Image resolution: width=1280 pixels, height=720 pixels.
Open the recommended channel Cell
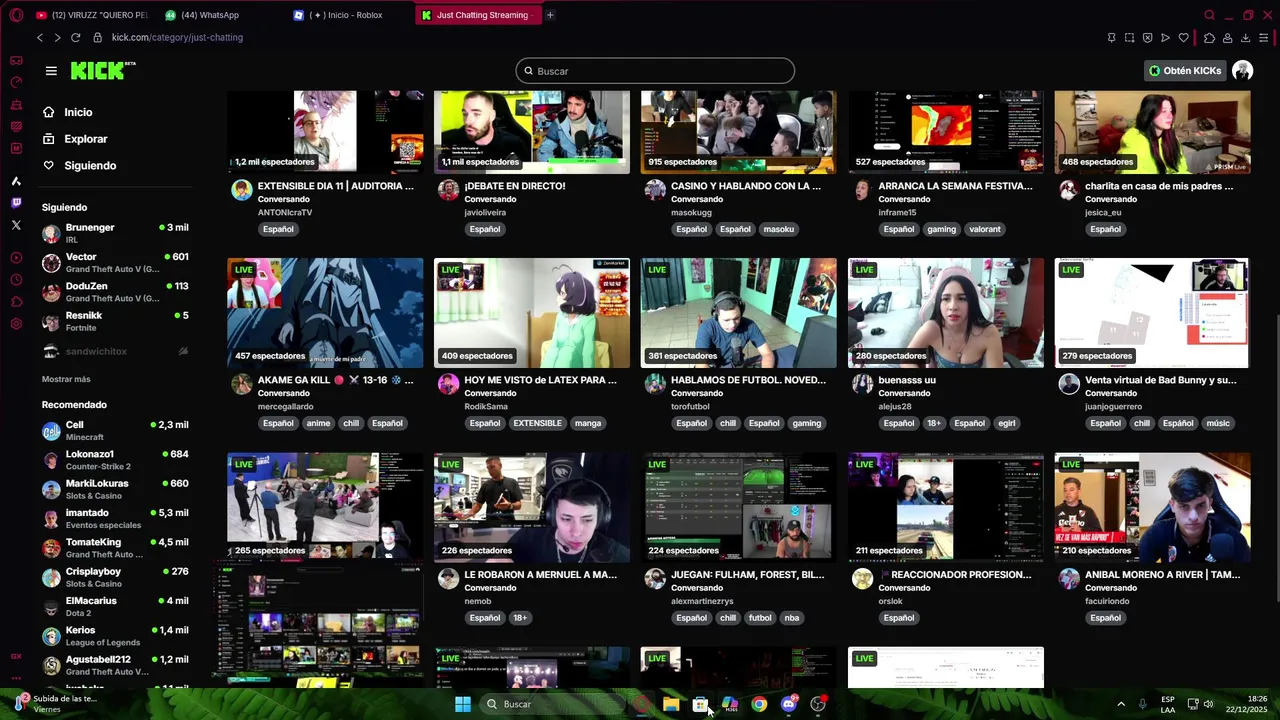[x=115, y=431]
